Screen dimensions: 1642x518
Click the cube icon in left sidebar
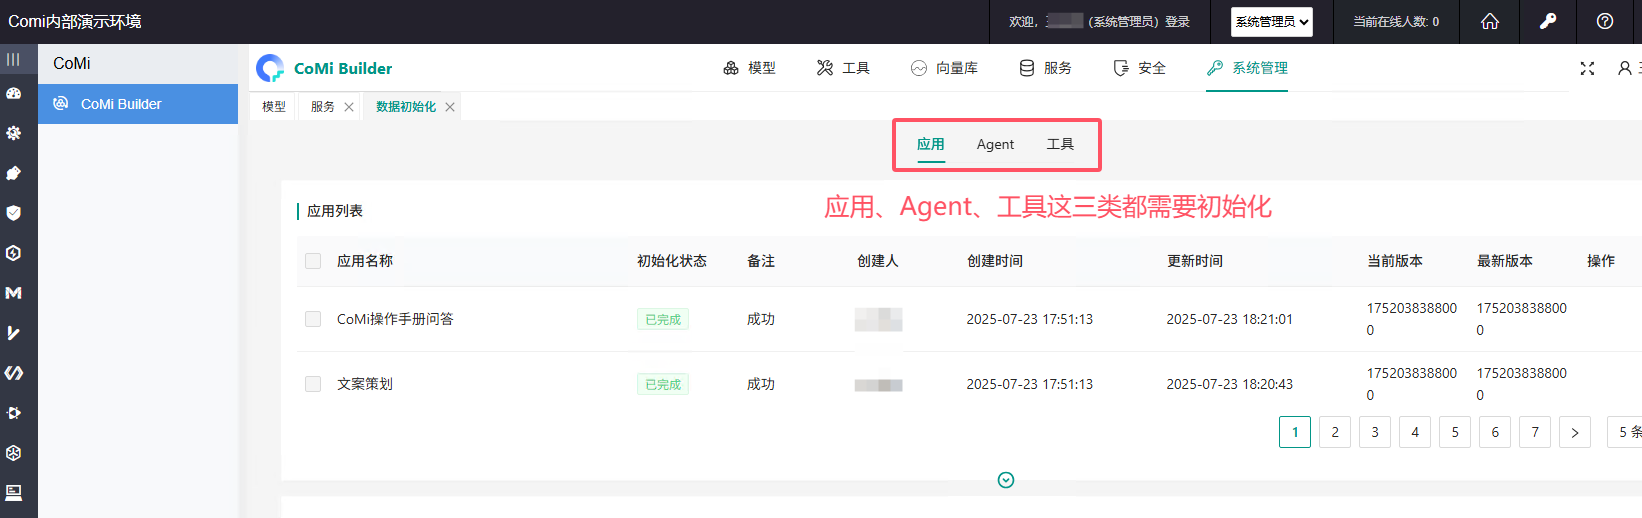(x=14, y=453)
